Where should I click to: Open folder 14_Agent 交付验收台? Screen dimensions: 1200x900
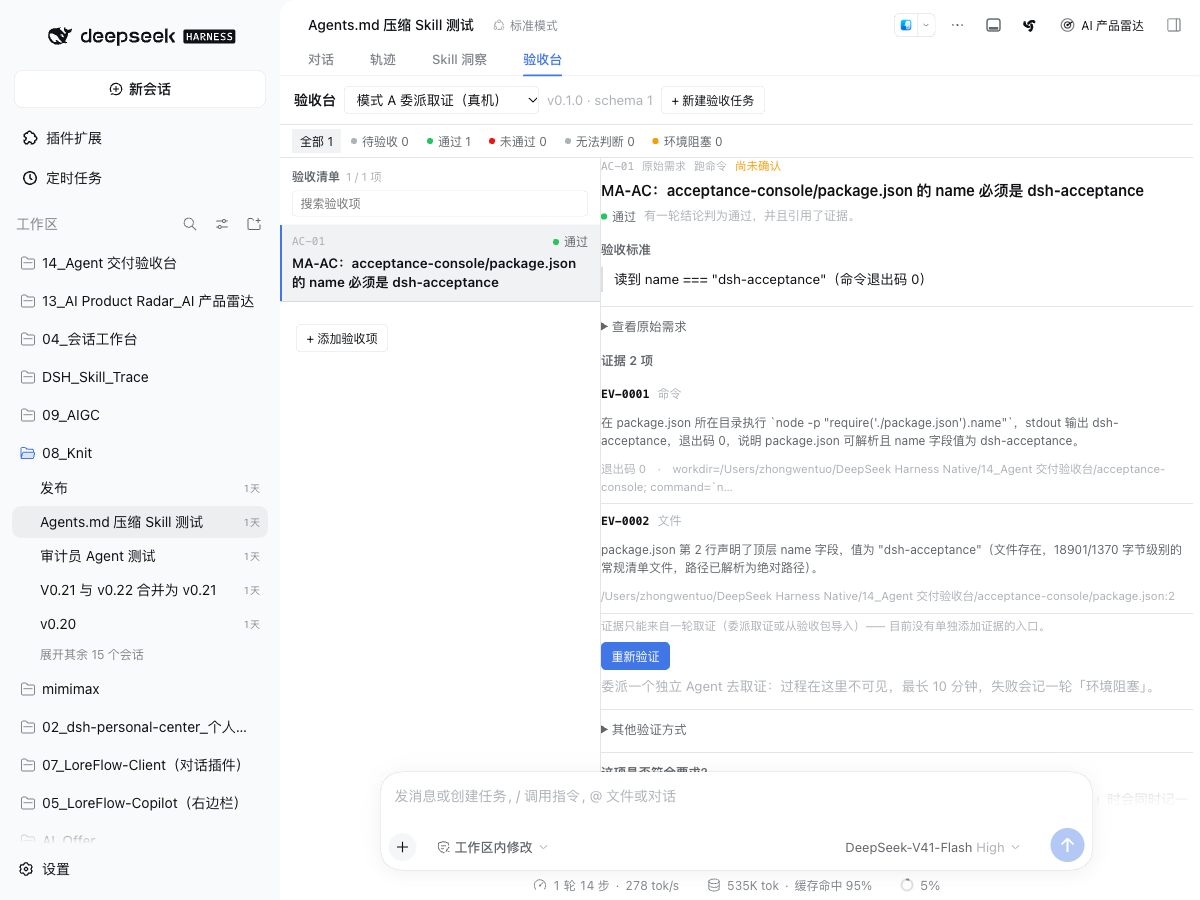coord(140,263)
